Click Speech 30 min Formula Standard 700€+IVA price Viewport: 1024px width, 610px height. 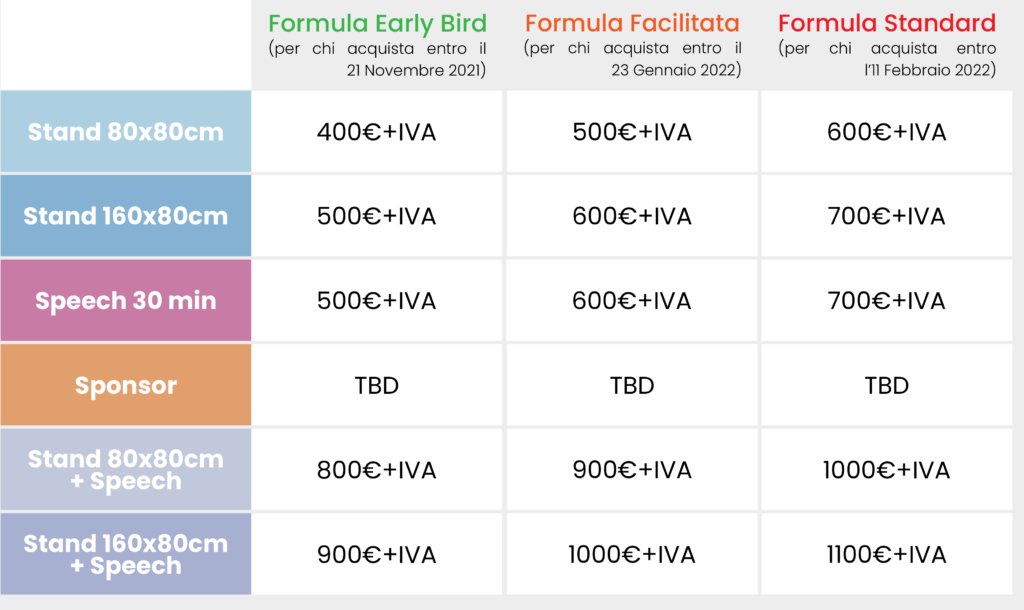pos(886,301)
